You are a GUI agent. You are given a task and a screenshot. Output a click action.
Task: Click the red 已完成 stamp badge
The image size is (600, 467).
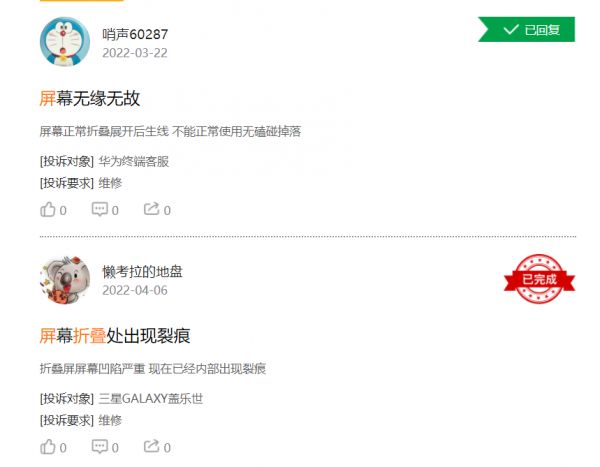(539, 279)
